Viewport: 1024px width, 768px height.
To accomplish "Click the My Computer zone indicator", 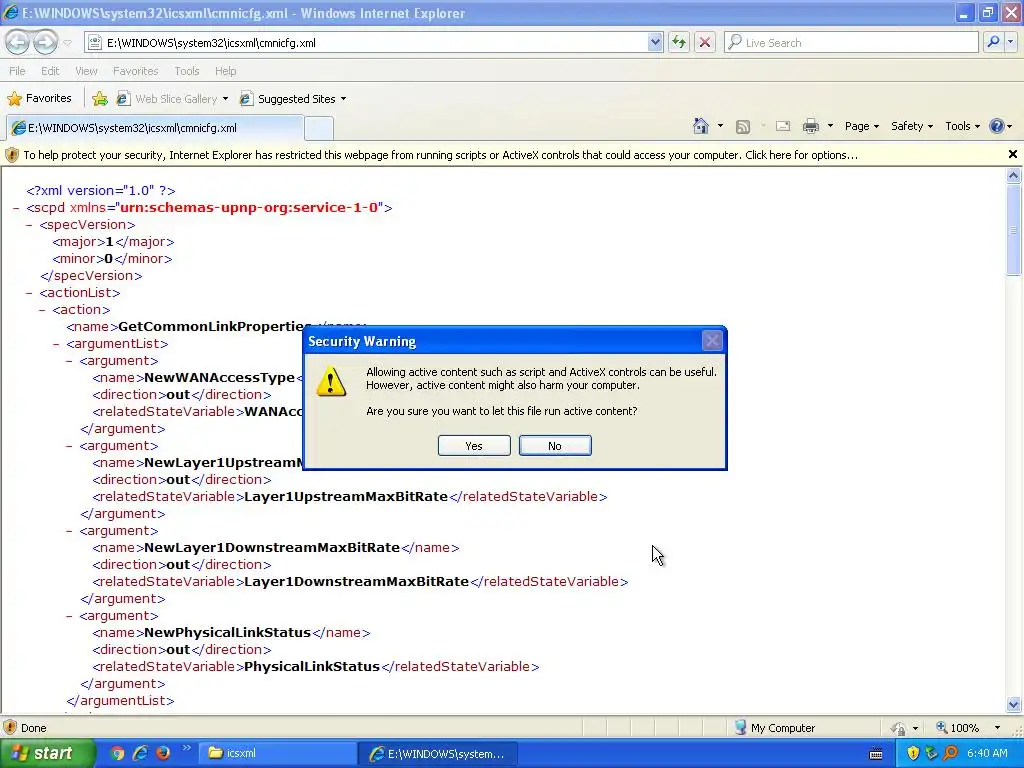I will tap(775, 728).
